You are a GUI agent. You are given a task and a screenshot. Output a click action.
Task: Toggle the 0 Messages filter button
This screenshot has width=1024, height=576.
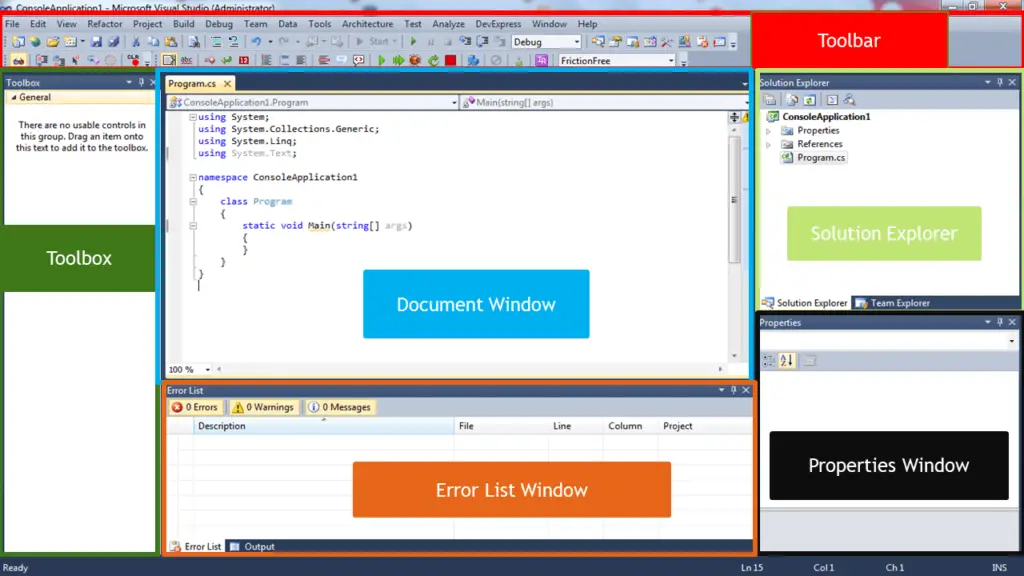[340, 407]
